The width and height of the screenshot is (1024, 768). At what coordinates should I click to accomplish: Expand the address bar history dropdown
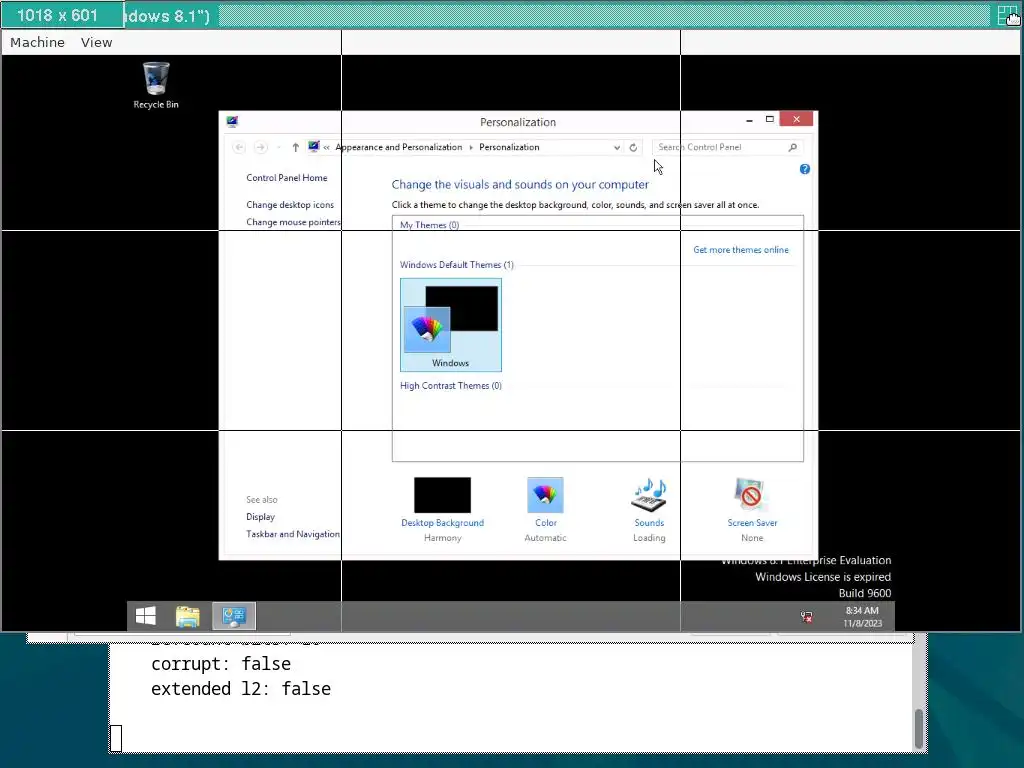pos(616,148)
